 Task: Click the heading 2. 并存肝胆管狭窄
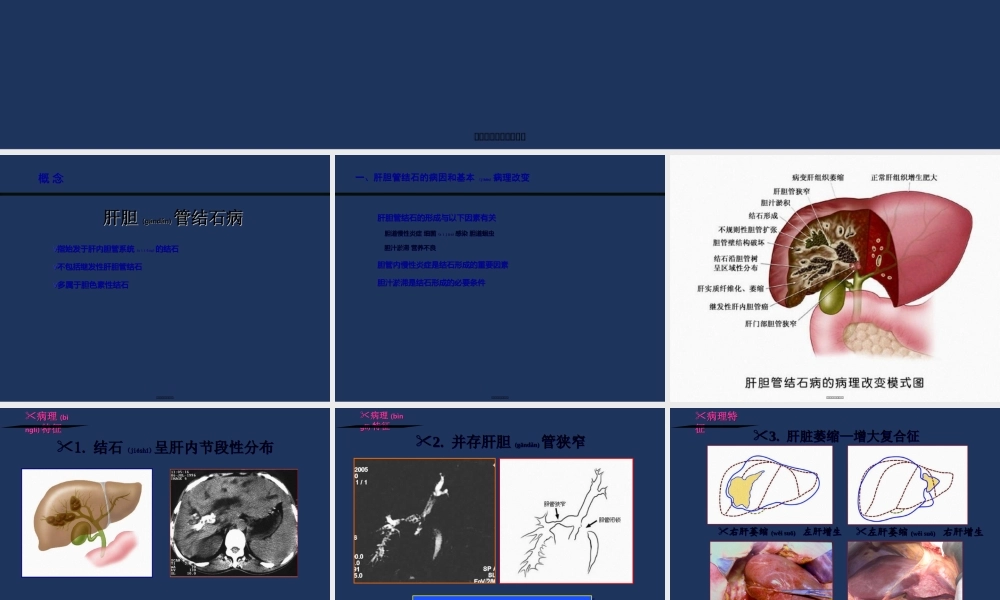500,441
